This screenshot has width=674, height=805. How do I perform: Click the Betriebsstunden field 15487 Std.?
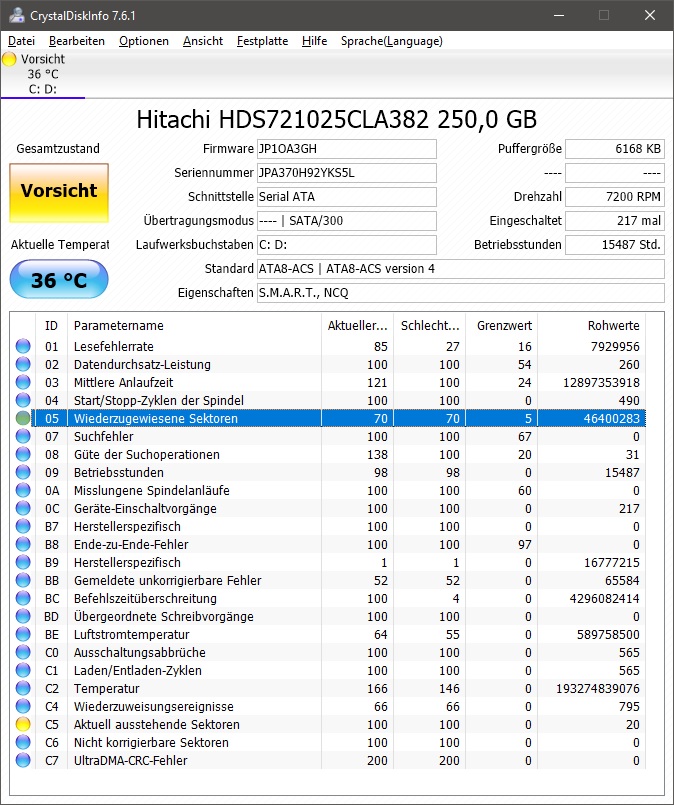click(x=615, y=245)
